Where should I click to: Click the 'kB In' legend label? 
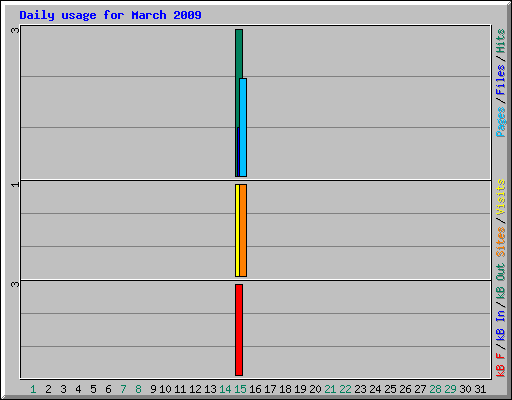pyautogui.click(x=500, y=325)
